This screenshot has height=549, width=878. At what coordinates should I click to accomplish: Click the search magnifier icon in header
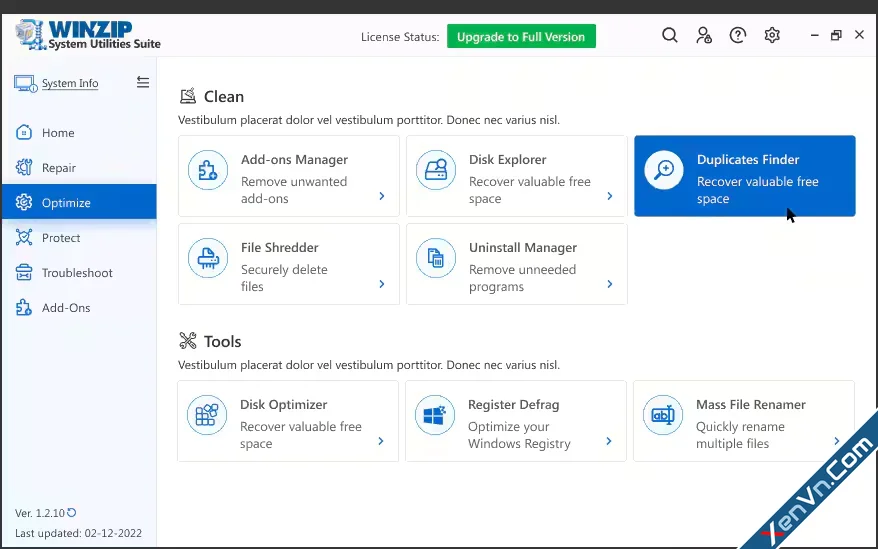tap(670, 35)
